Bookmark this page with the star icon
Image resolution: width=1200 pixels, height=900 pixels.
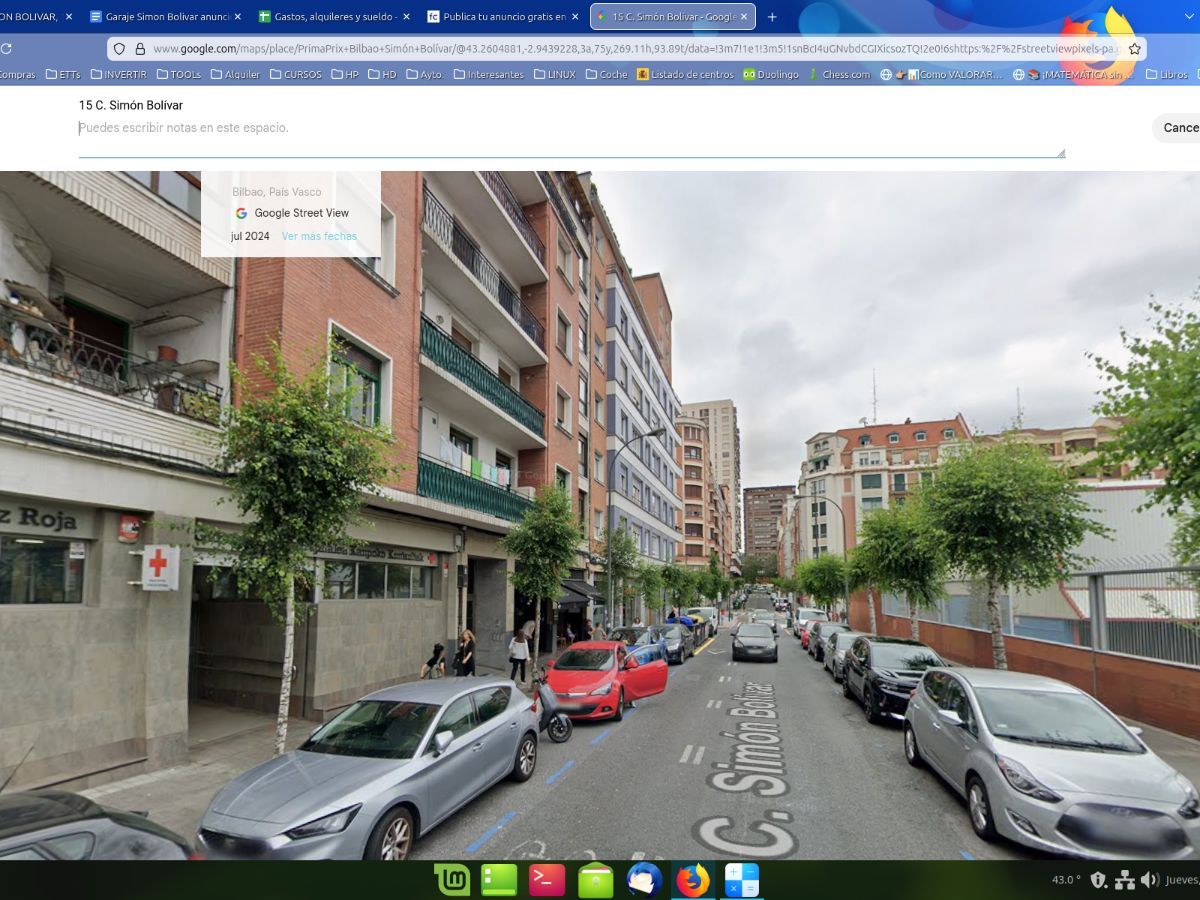pos(1133,47)
